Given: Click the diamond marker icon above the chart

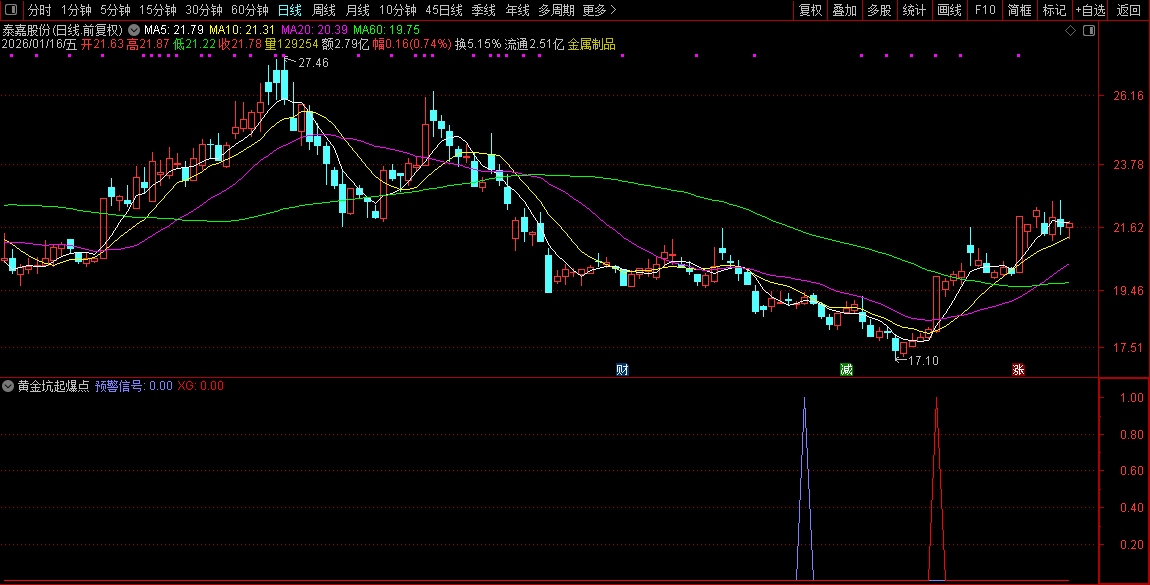Looking at the screenshot, I should coord(1070,31).
